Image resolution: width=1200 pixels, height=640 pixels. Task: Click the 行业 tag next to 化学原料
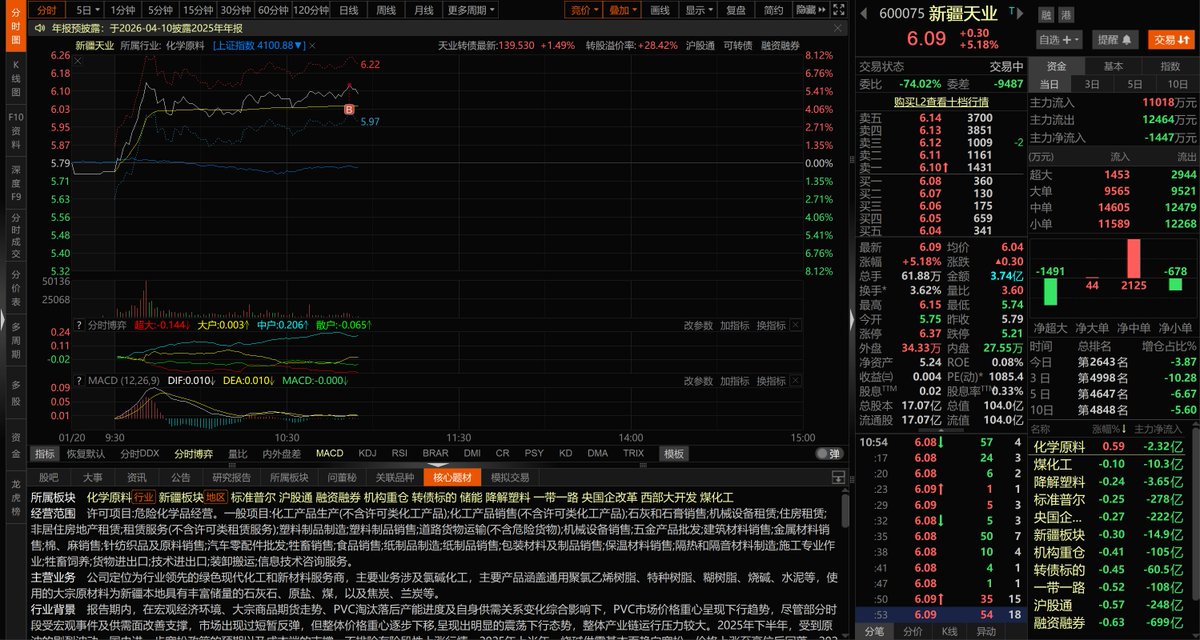tap(144, 497)
